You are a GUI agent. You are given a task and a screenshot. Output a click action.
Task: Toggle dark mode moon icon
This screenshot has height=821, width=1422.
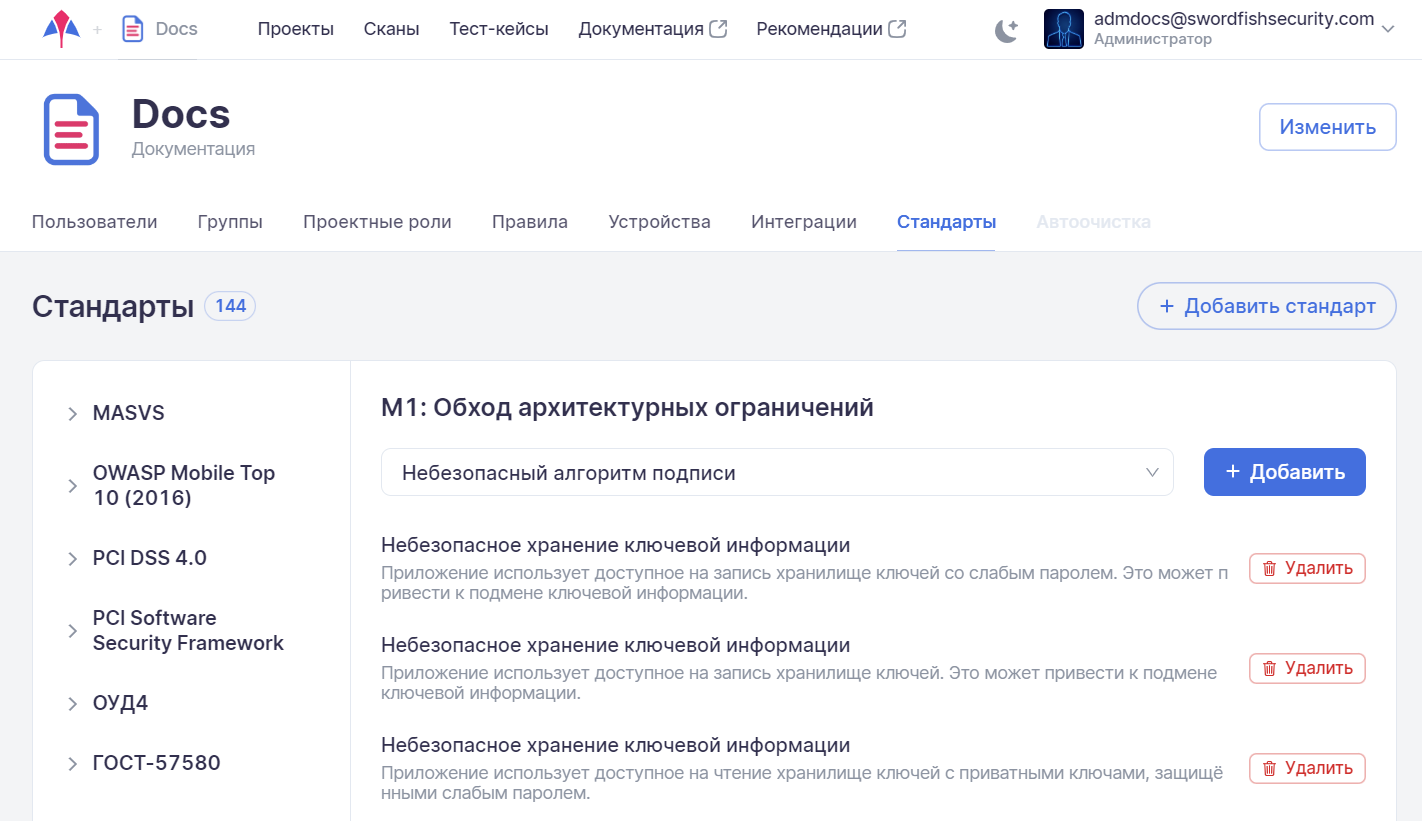pos(1006,30)
